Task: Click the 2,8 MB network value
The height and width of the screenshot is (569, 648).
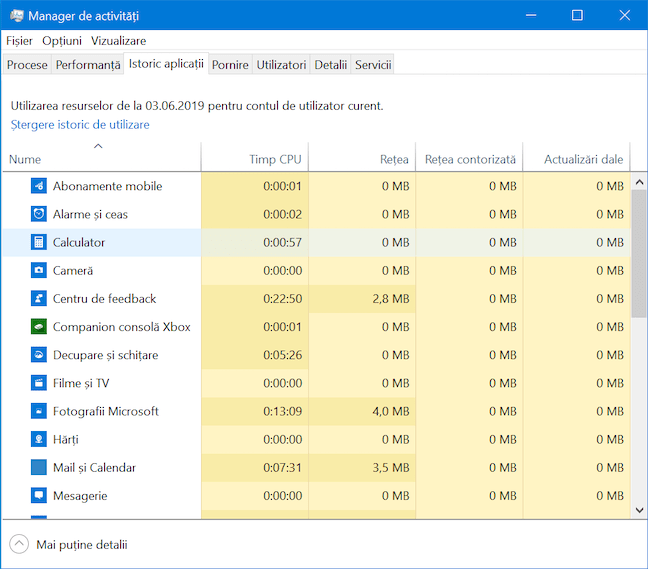Action: [x=391, y=298]
